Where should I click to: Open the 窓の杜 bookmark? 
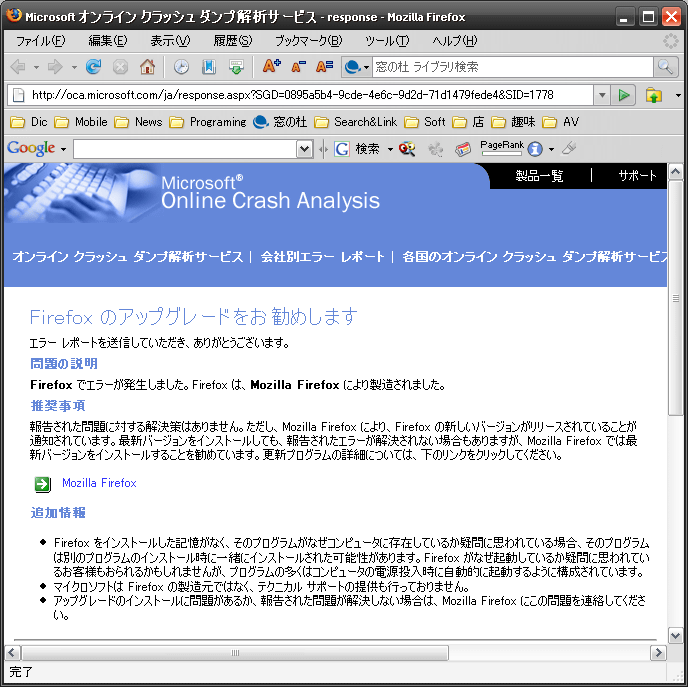(x=280, y=122)
